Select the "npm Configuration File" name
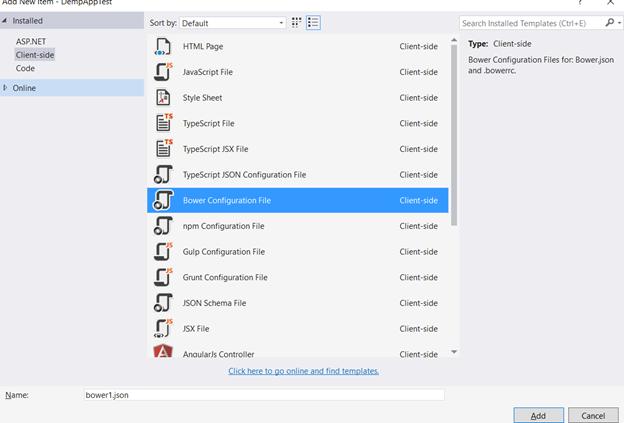624x423 pixels. click(223, 226)
